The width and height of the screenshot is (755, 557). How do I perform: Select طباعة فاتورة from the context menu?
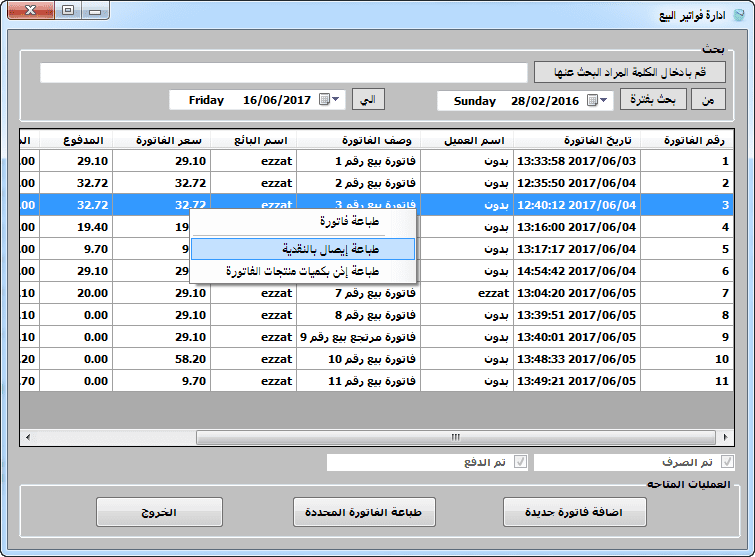coord(302,221)
